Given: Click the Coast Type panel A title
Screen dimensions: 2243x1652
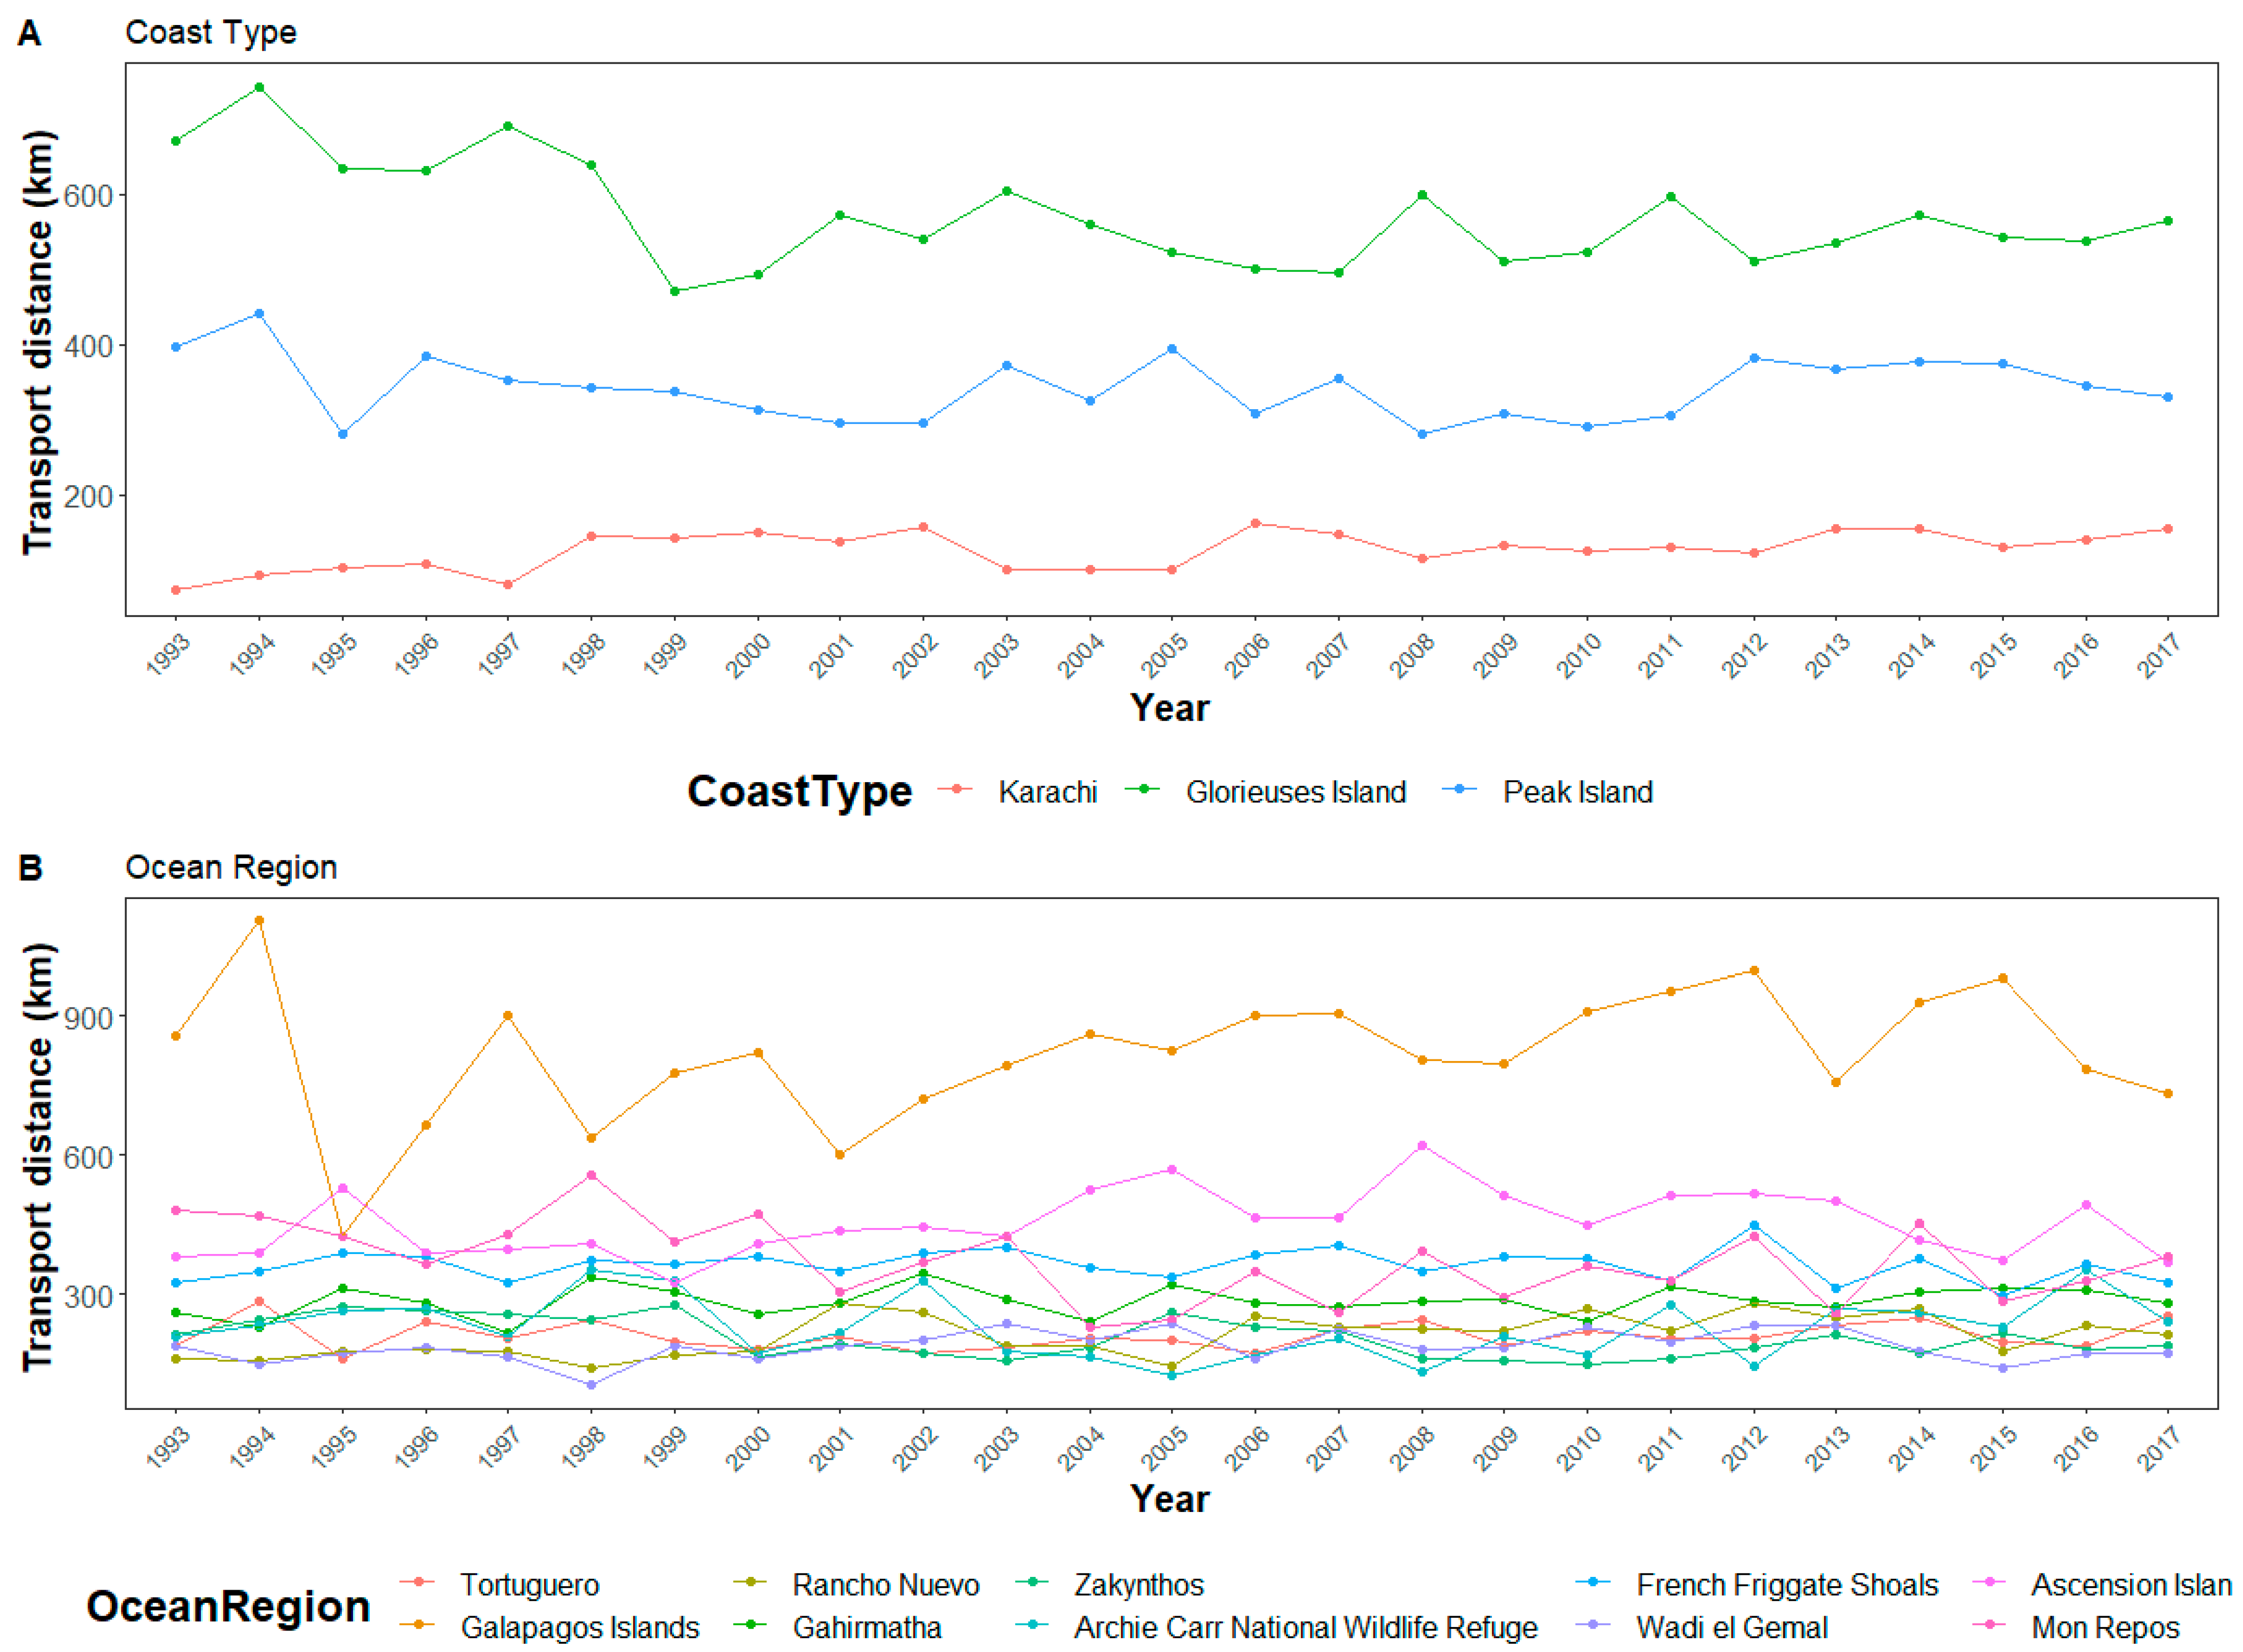Looking at the screenshot, I should (210, 32).
